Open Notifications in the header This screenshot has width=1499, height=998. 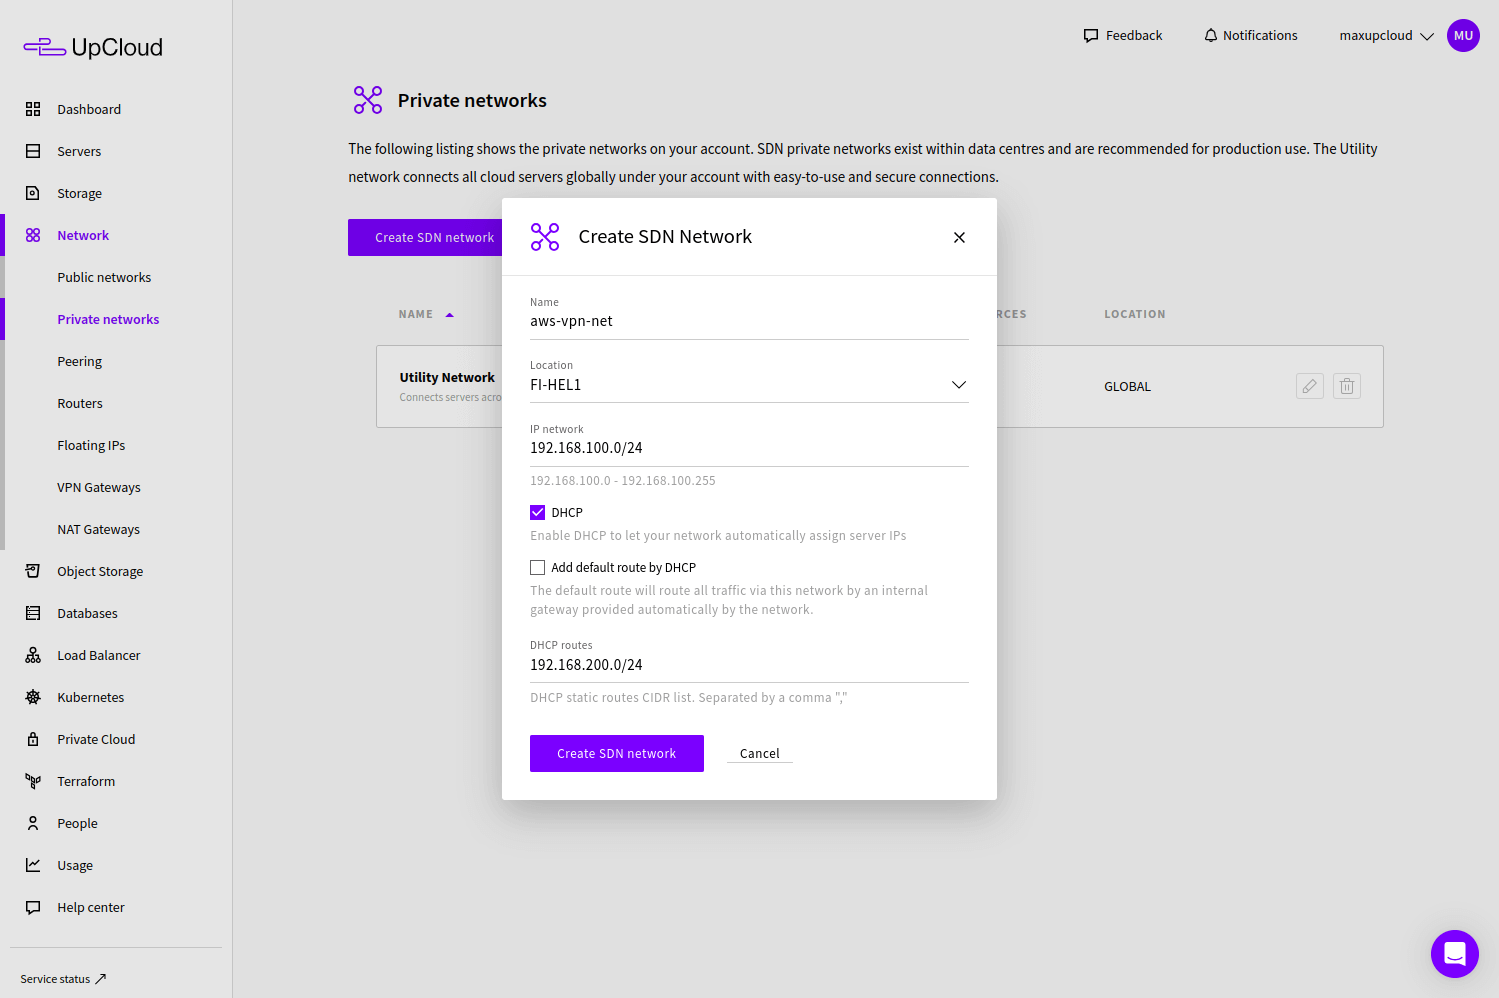1250,35
